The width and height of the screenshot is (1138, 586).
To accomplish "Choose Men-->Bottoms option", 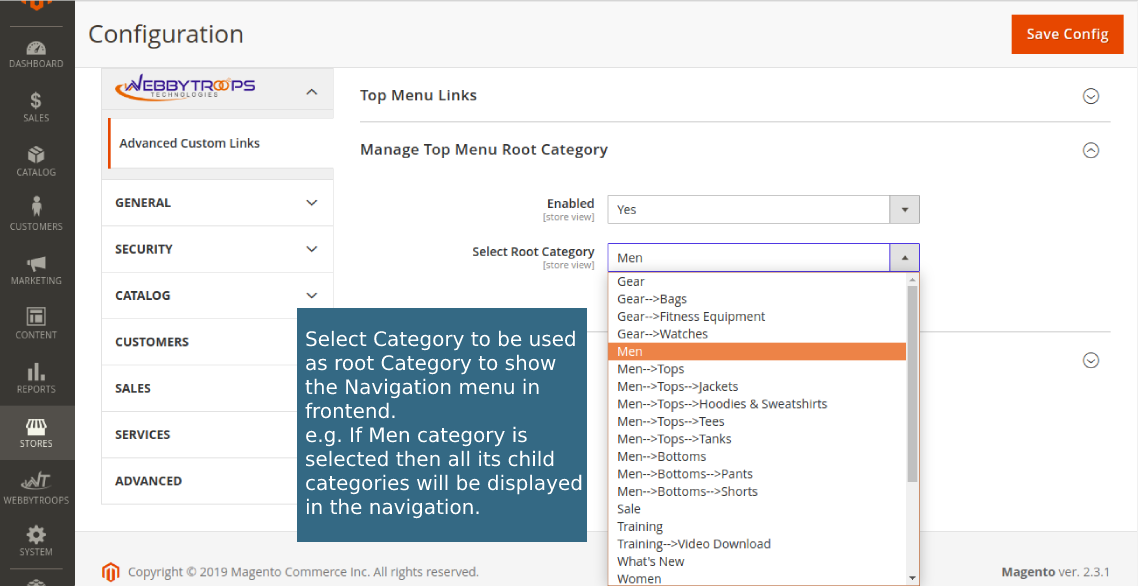I will tap(757, 456).
